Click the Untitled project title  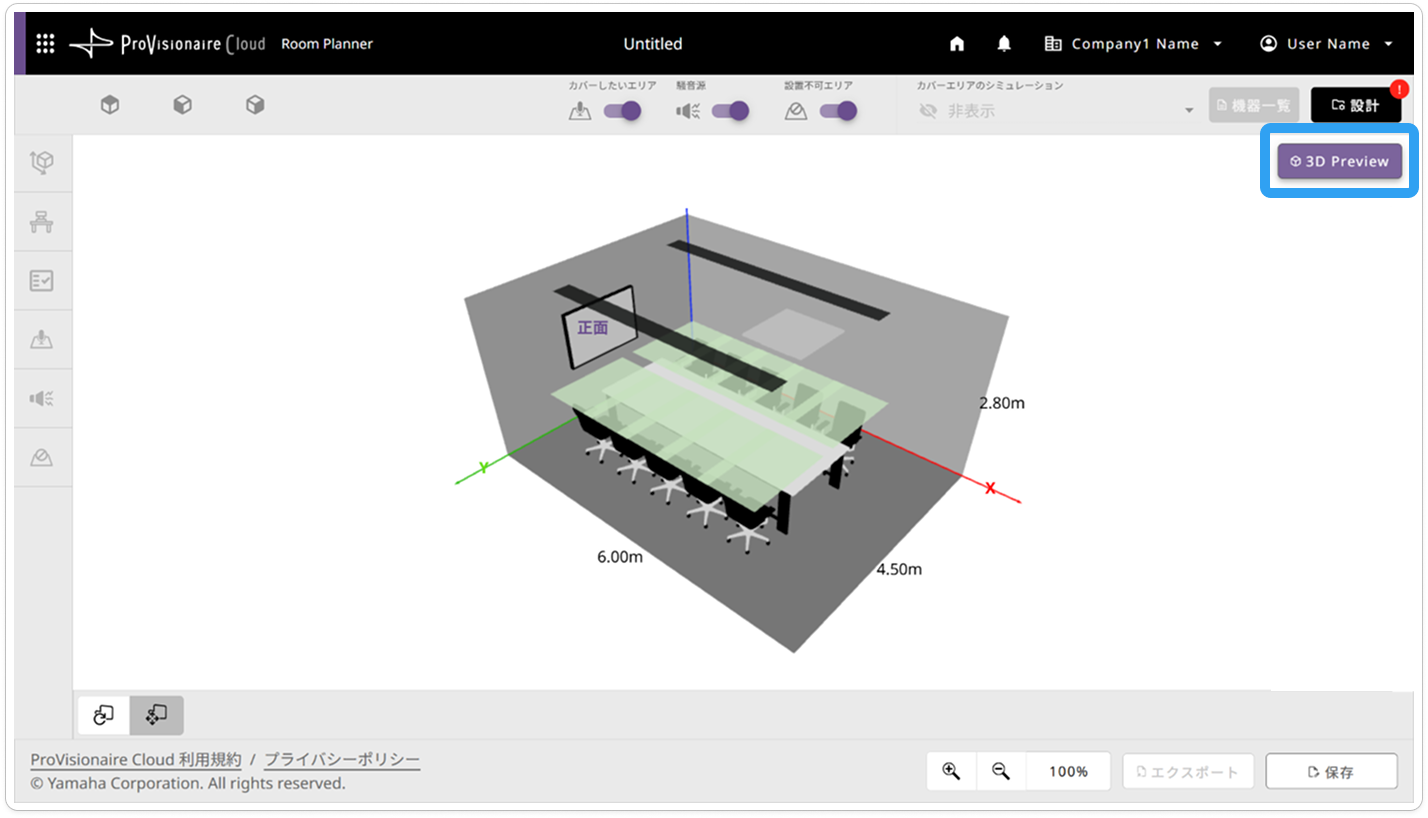point(653,44)
